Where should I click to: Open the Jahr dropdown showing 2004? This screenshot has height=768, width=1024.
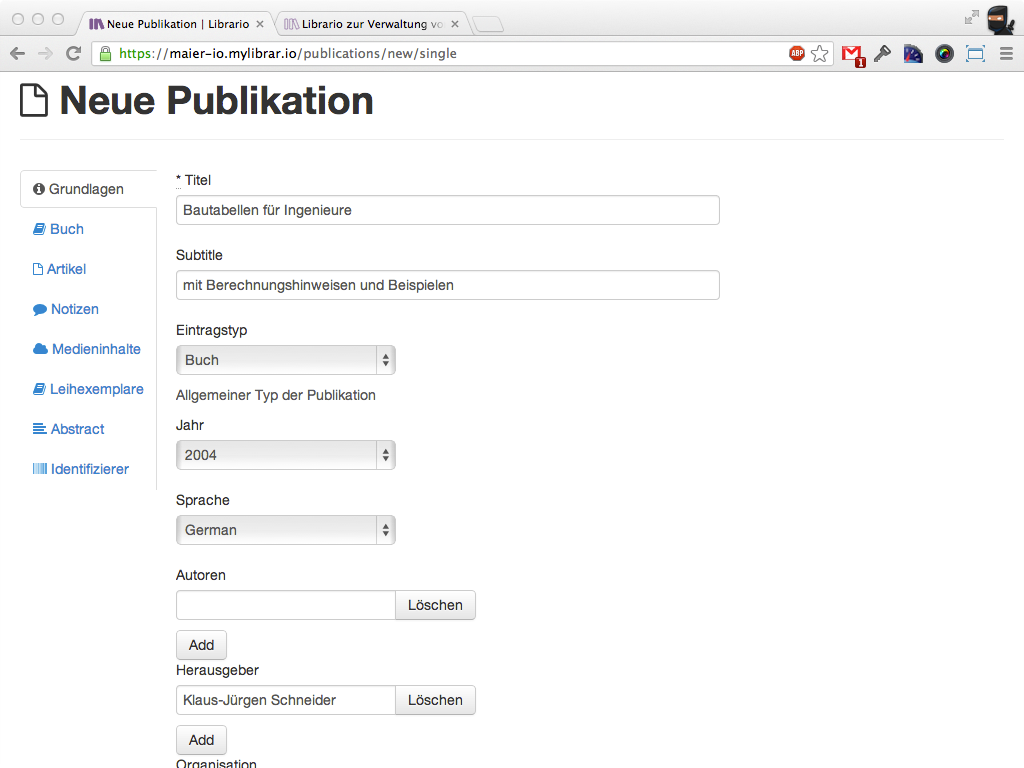(x=285, y=455)
